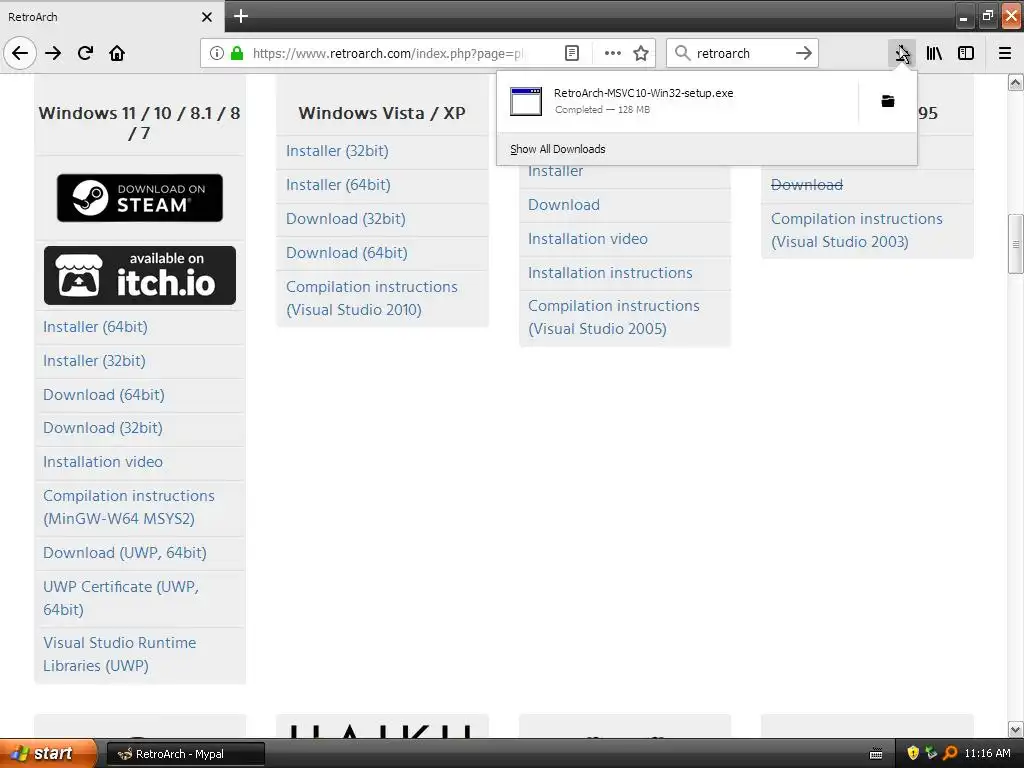Click the Download on Steam badge

click(x=140, y=198)
